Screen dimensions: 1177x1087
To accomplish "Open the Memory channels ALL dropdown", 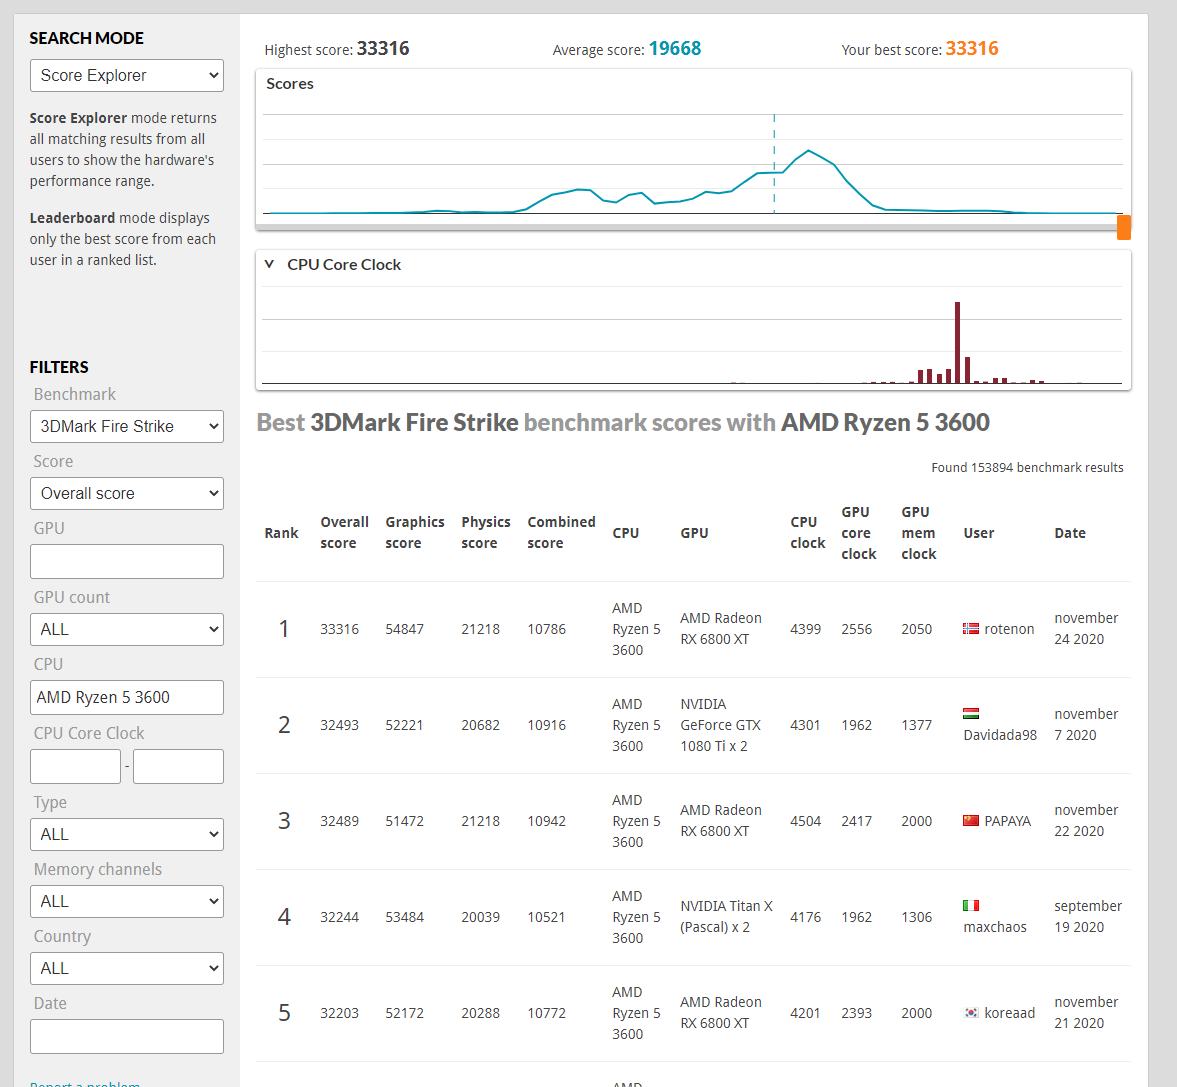I will [x=127, y=901].
